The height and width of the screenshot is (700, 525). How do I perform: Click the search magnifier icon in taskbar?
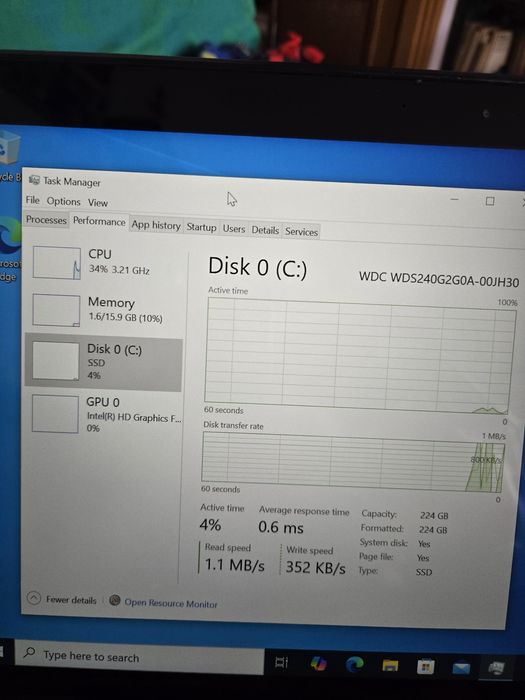tap(29, 652)
